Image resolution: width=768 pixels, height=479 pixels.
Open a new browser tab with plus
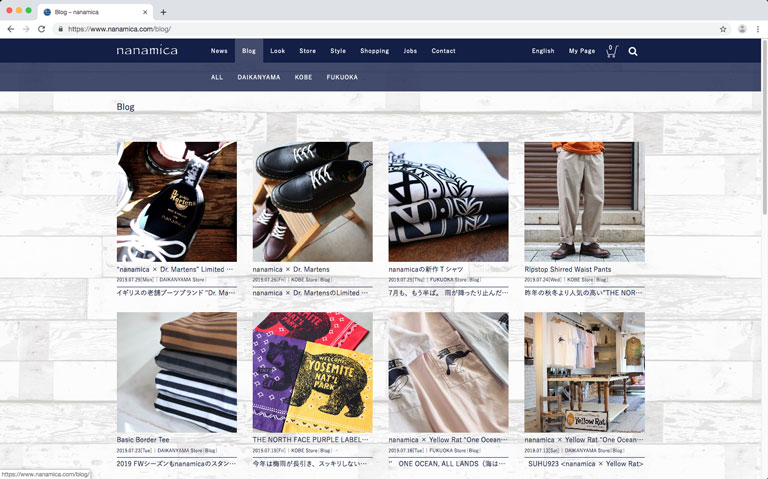[x=164, y=12]
